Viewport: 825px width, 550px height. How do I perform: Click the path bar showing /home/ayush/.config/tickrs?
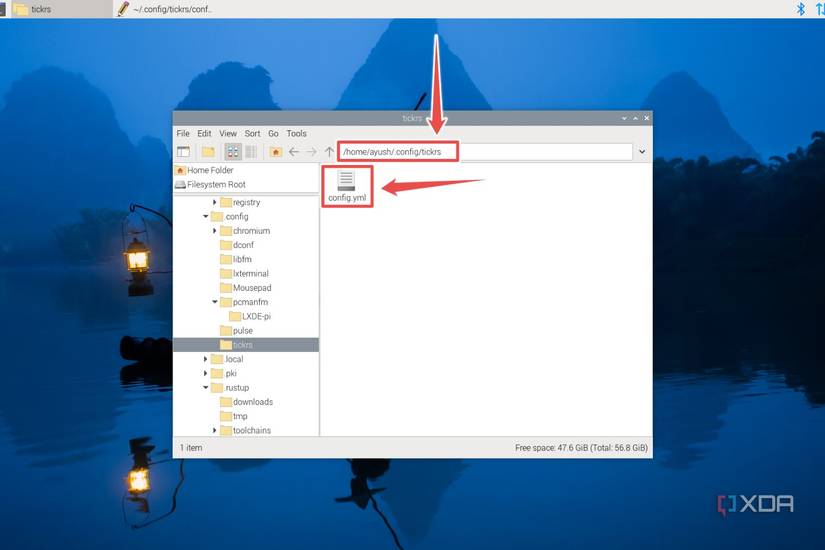(485, 152)
